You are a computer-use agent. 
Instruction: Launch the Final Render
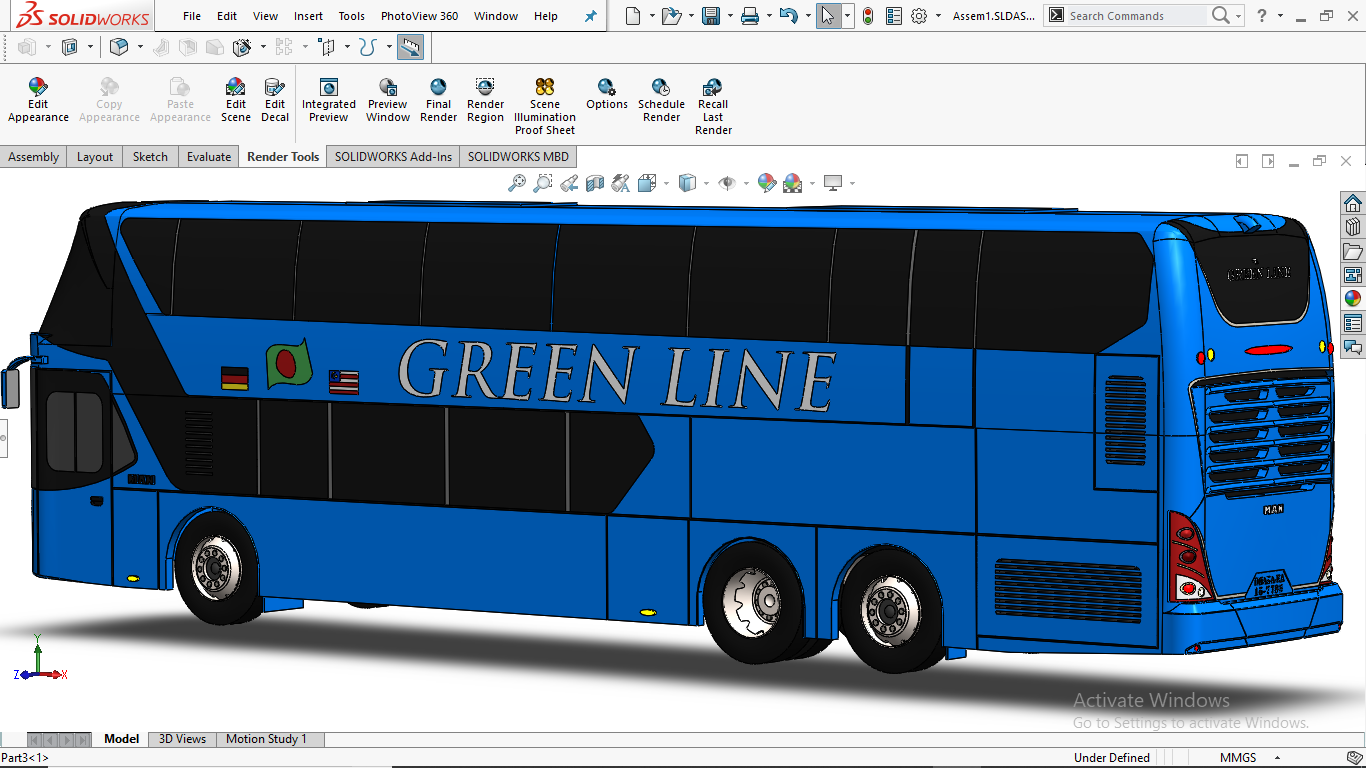click(x=438, y=100)
